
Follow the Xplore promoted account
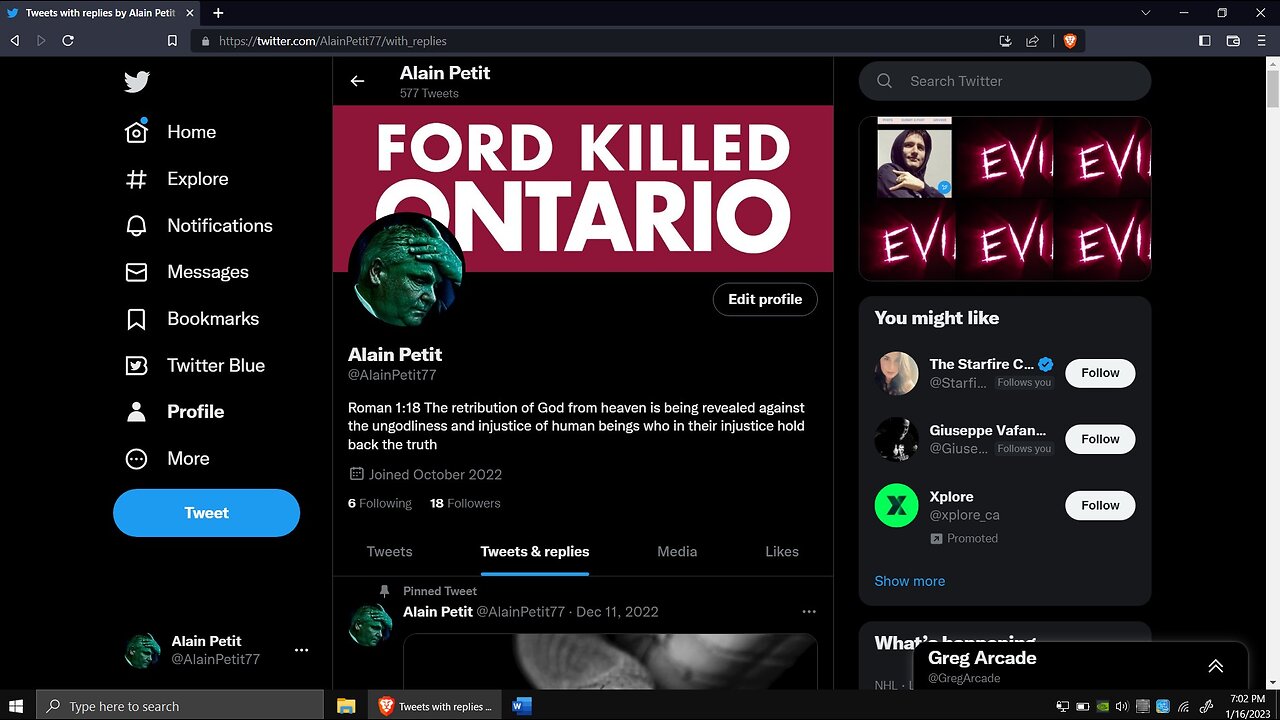click(x=1100, y=505)
